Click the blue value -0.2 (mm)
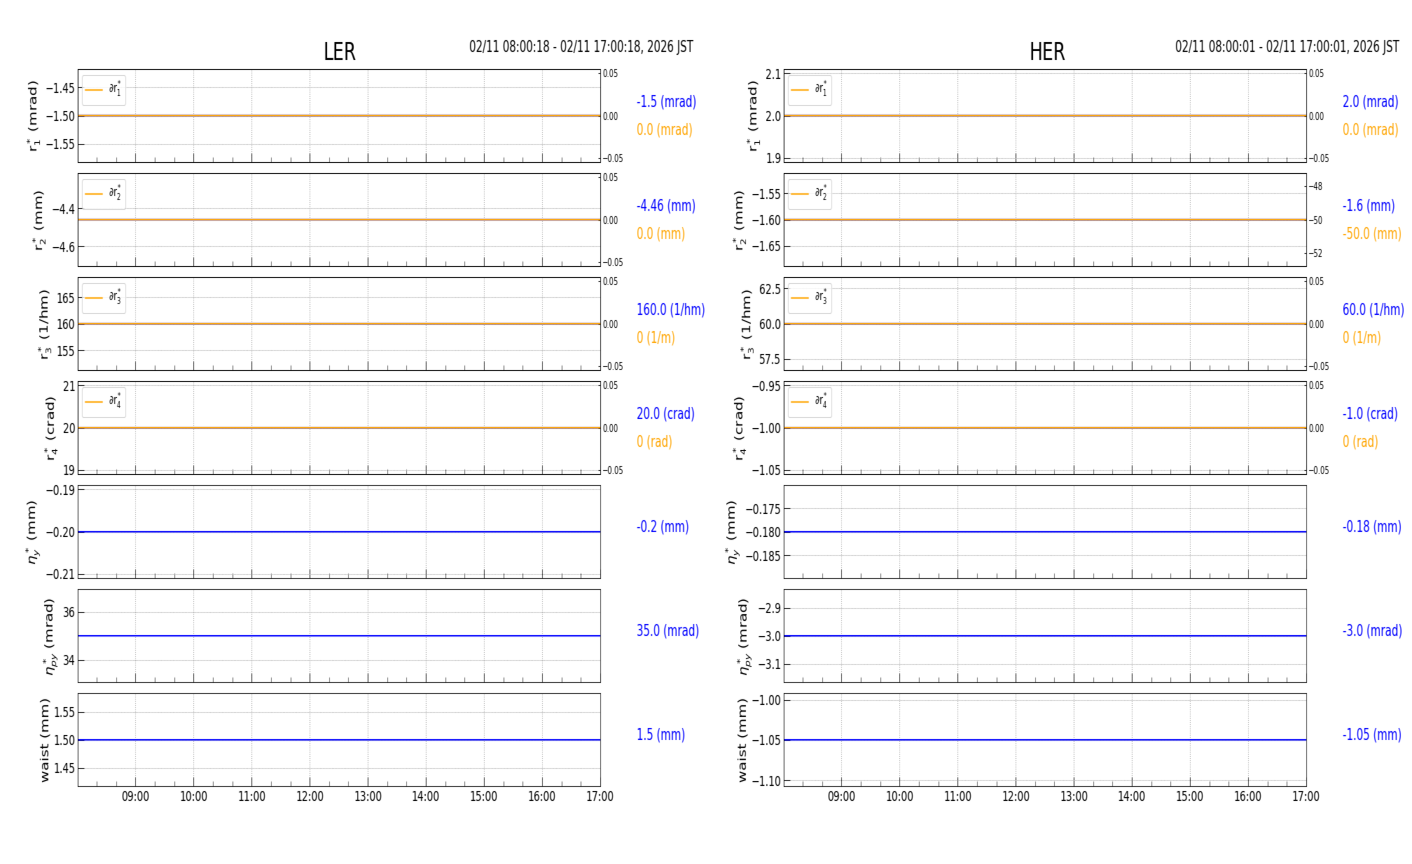Screen dimensions: 1412x864 pos(662,527)
